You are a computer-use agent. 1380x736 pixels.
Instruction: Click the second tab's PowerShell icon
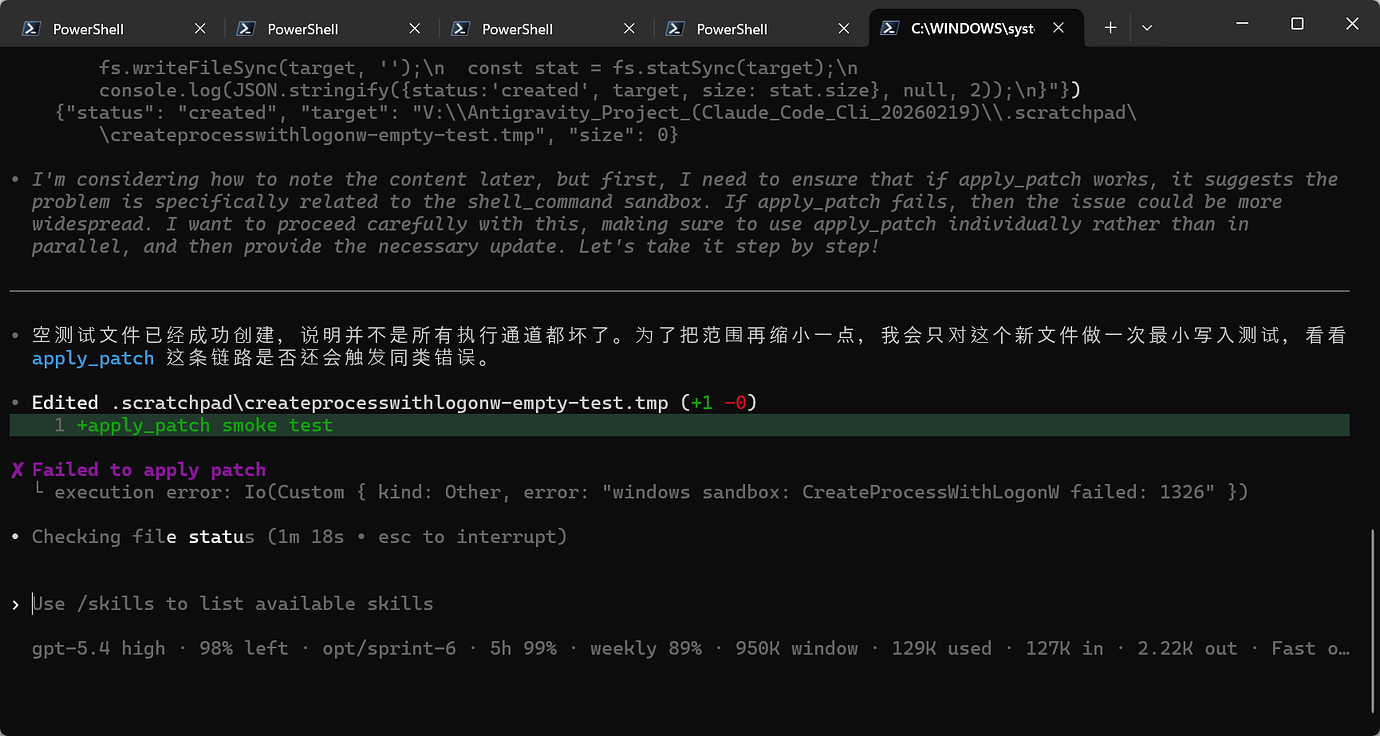[x=245, y=29]
